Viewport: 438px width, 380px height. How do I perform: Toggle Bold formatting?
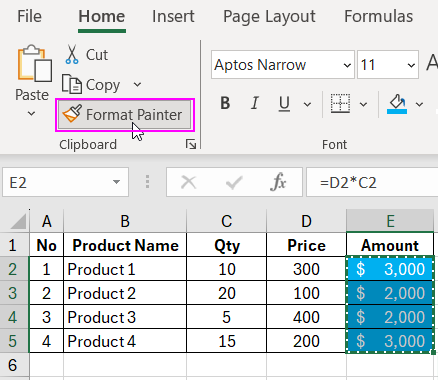225,103
